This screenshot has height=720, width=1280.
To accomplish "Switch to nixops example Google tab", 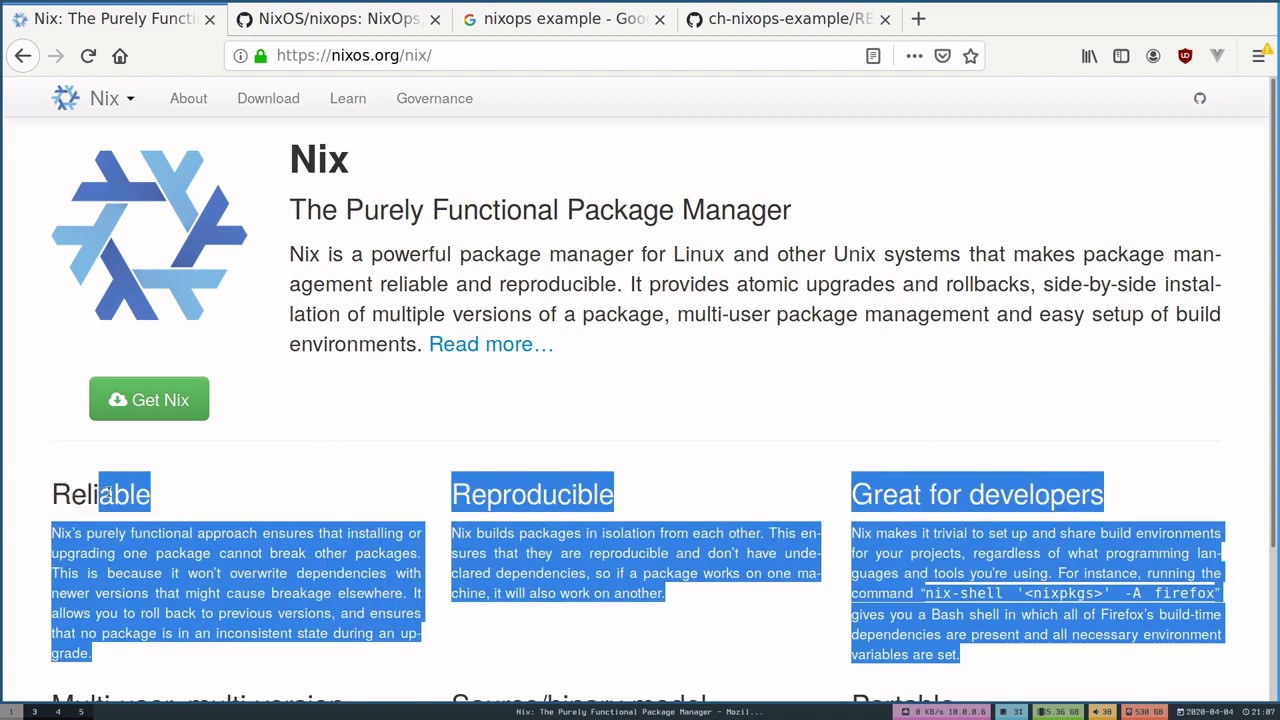I will (x=563, y=19).
